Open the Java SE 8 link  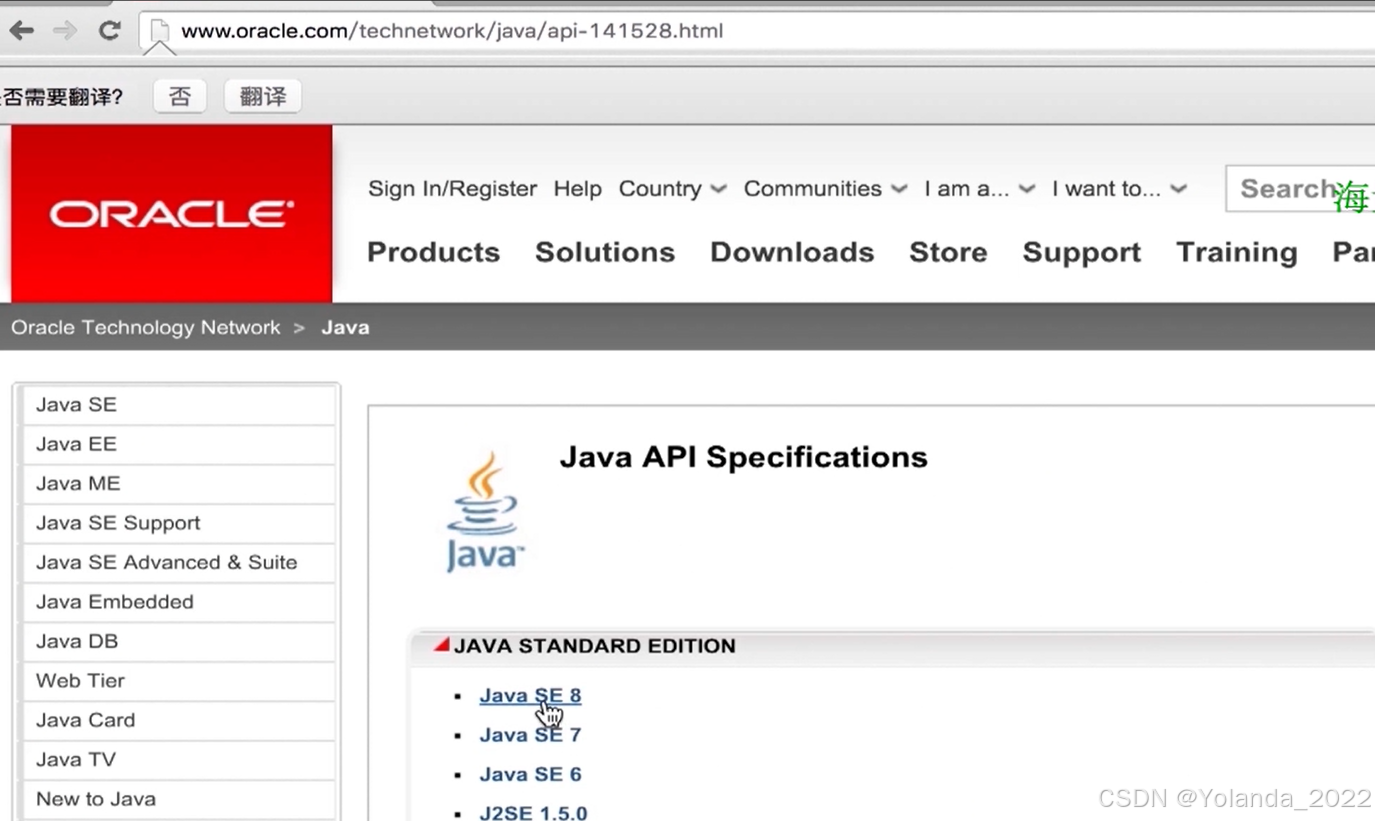[530, 695]
